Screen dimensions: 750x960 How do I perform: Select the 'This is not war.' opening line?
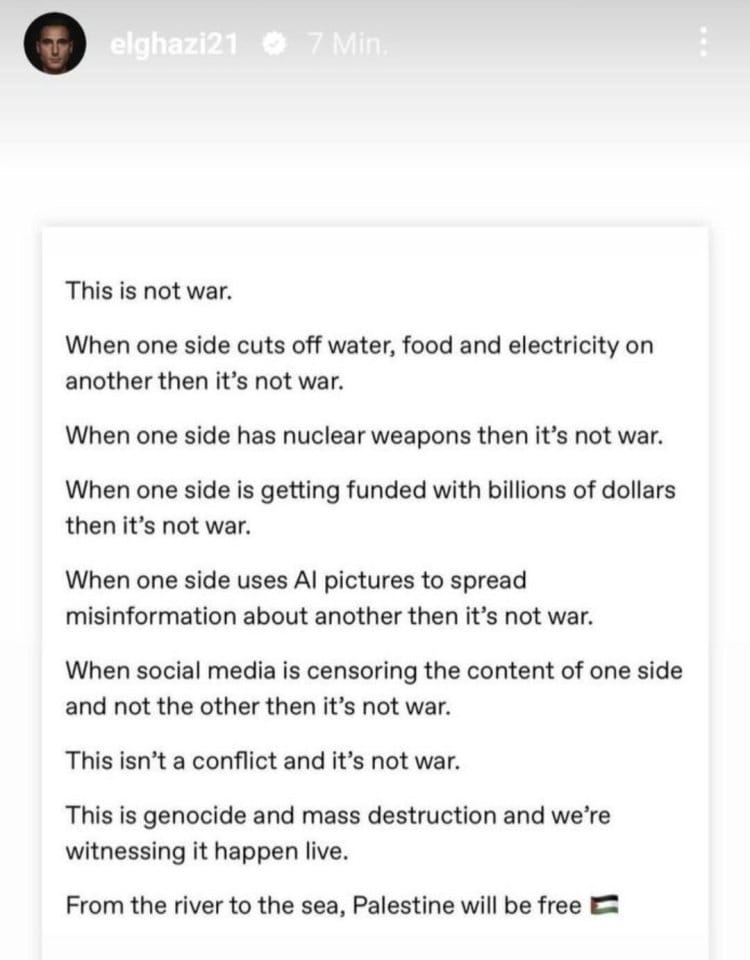pos(149,291)
